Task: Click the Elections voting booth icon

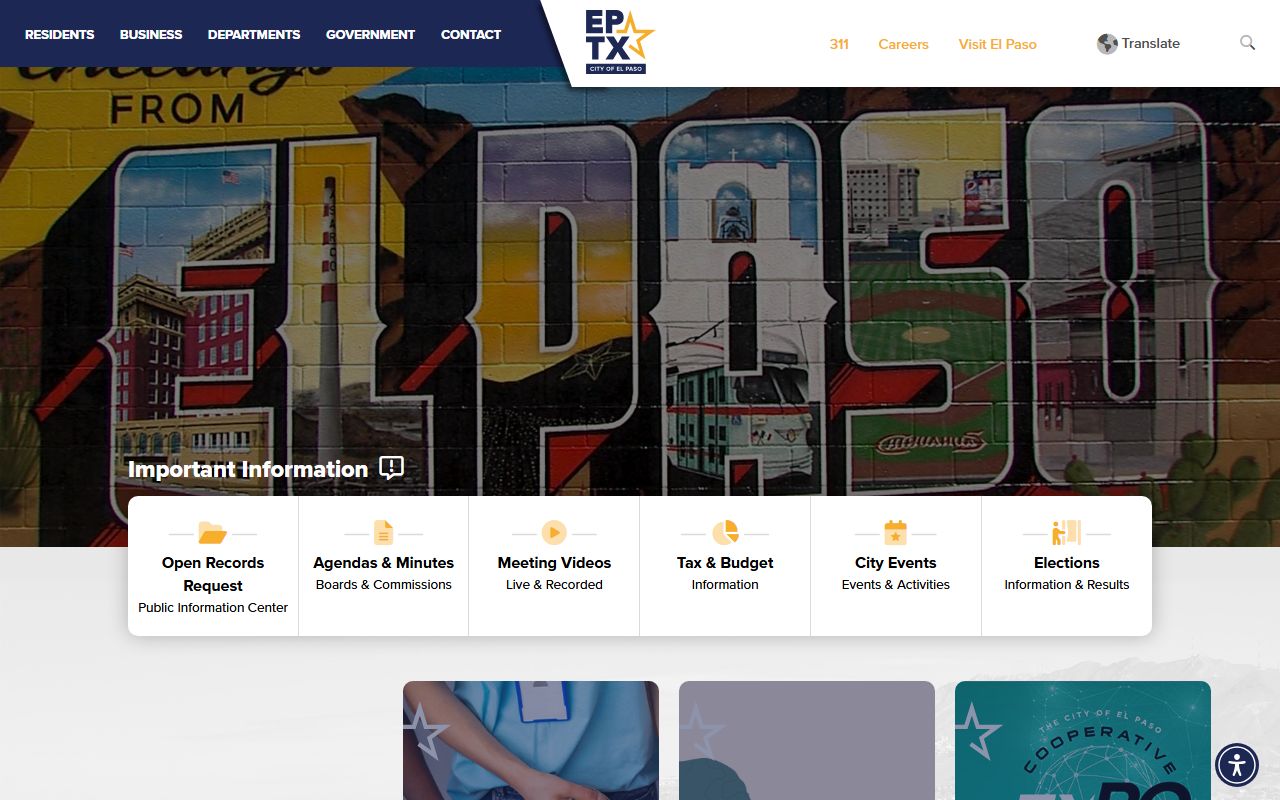Action: pyautogui.click(x=1066, y=533)
